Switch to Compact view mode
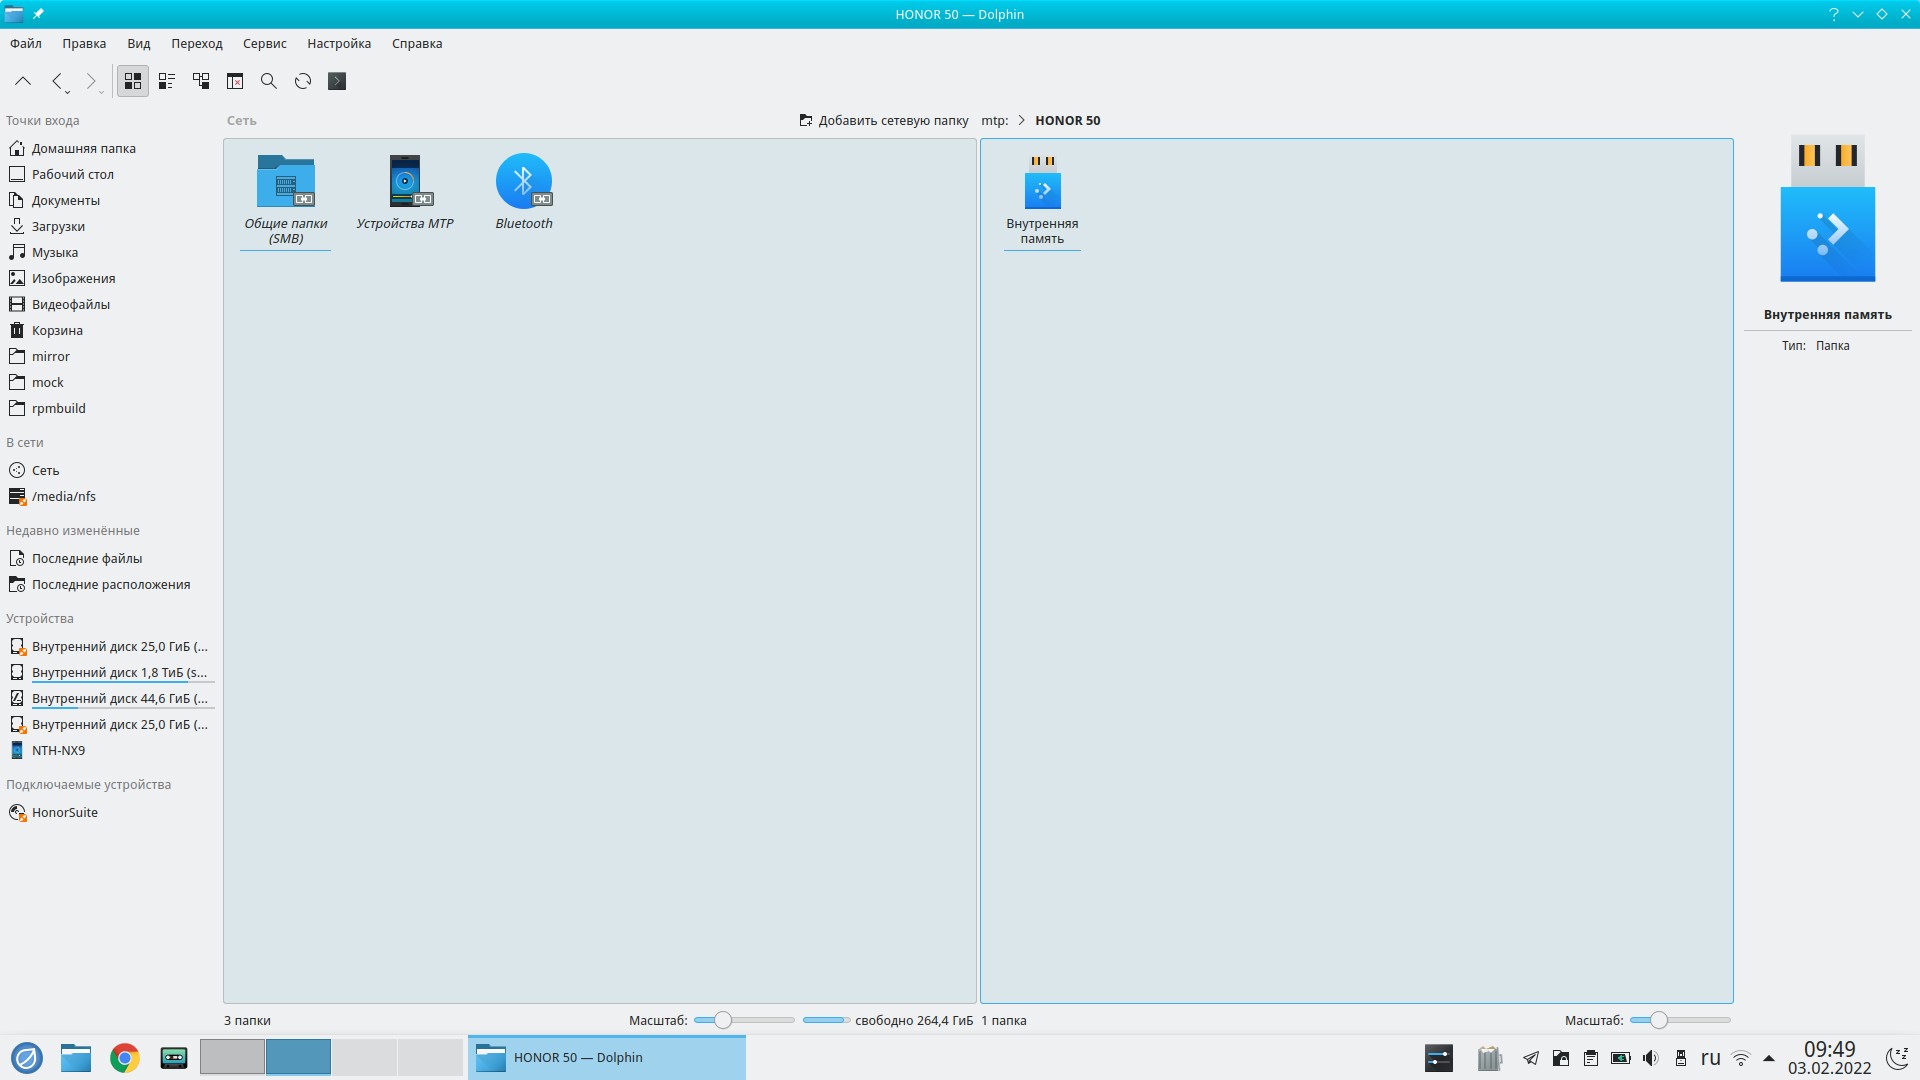The height and width of the screenshot is (1080, 1920). coord(167,81)
